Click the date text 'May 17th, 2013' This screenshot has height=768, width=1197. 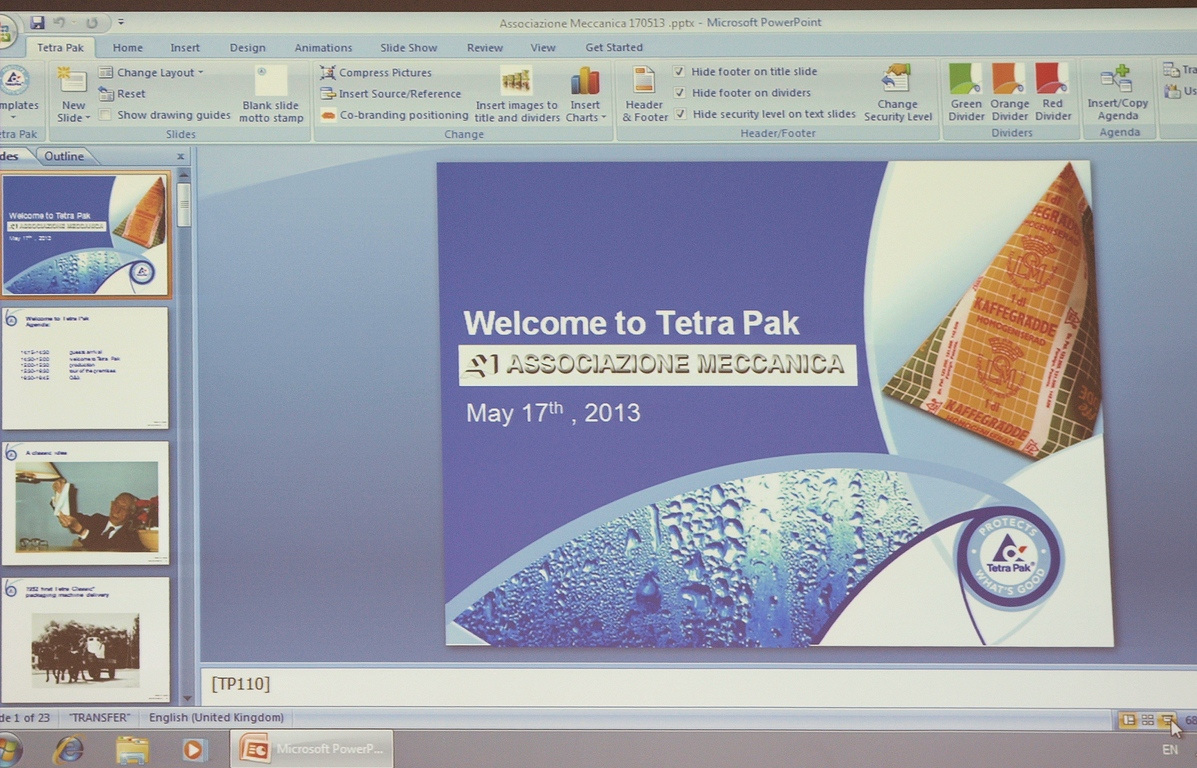pyautogui.click(x=553, y=413)
